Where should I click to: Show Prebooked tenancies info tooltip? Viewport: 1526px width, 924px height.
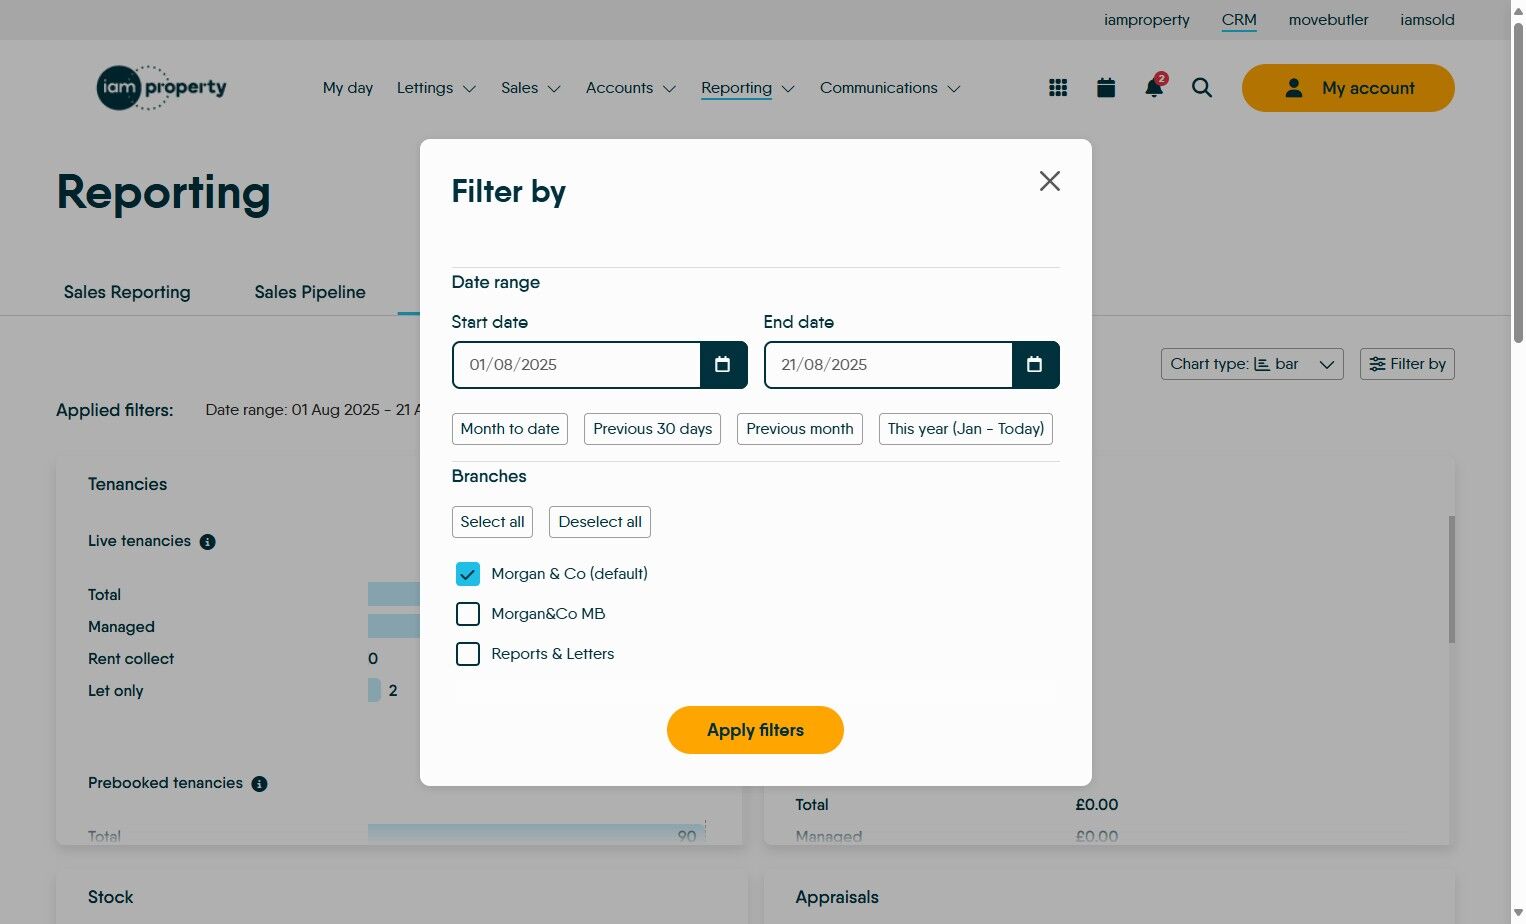point(260,784)
